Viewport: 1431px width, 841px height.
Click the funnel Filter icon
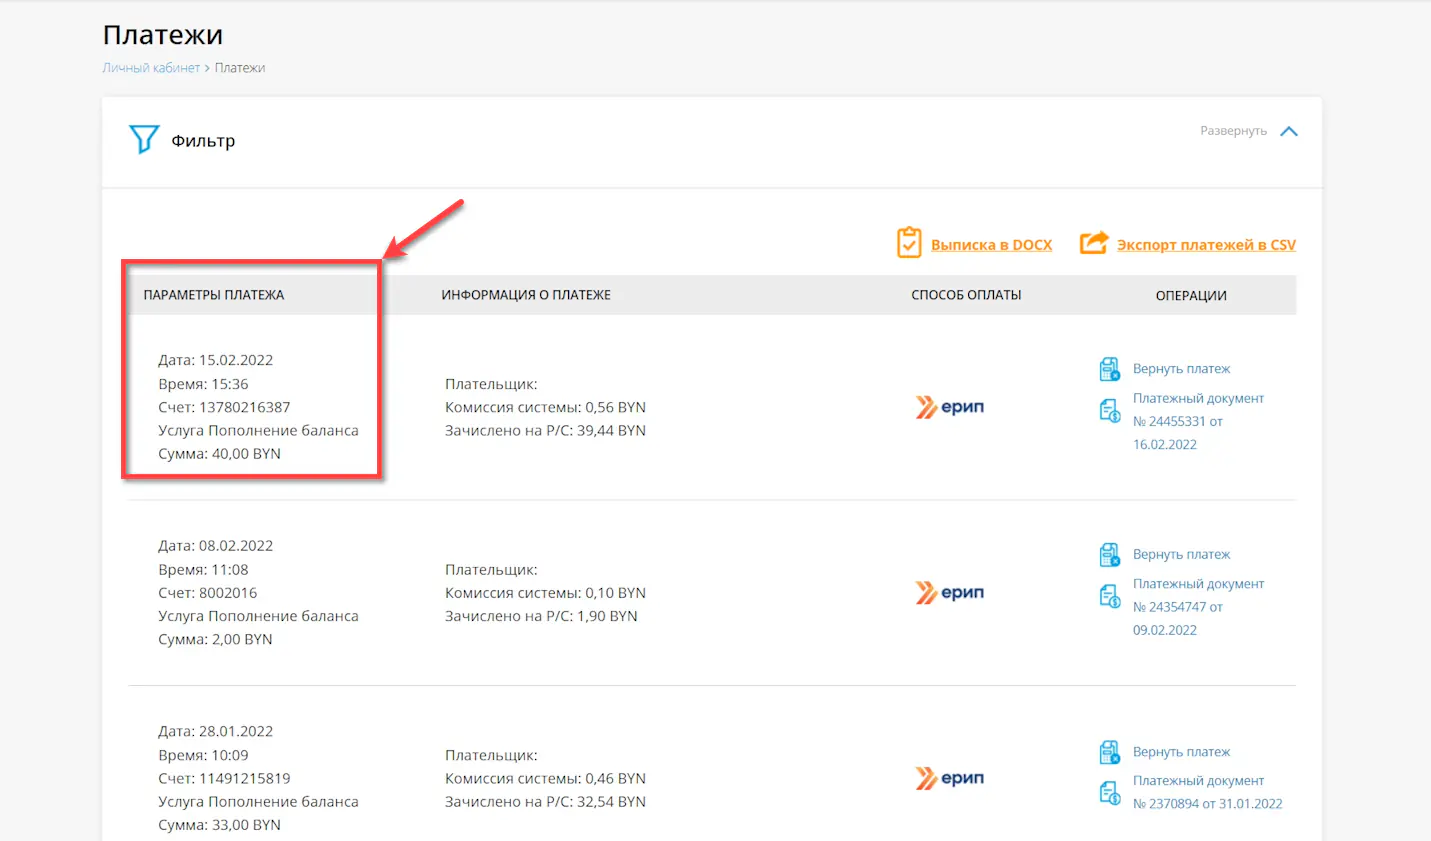(144, 139)
